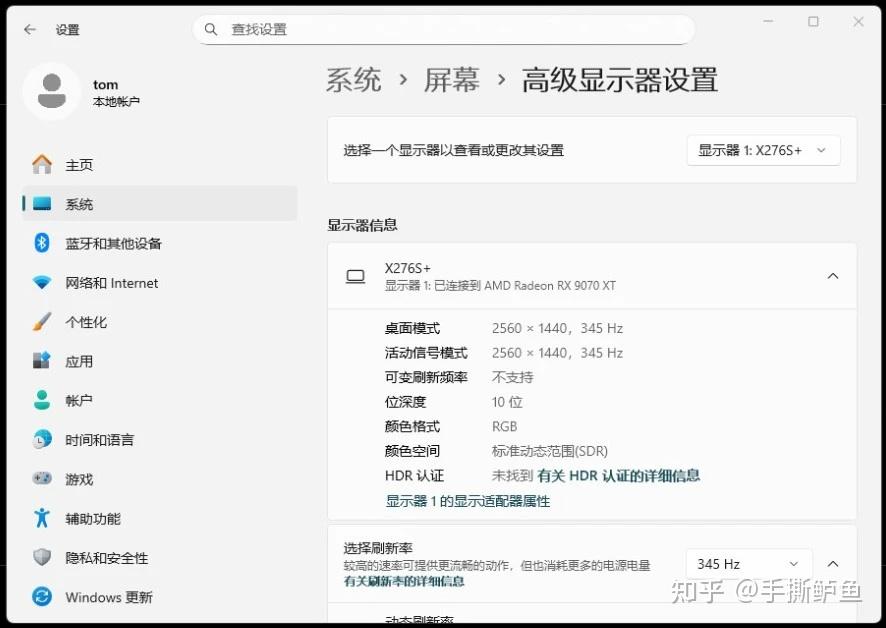The width and height of the screenshot is (886, 628).
Task: Click the monitor icon beside X276S+
Action: tap(355, 276)
